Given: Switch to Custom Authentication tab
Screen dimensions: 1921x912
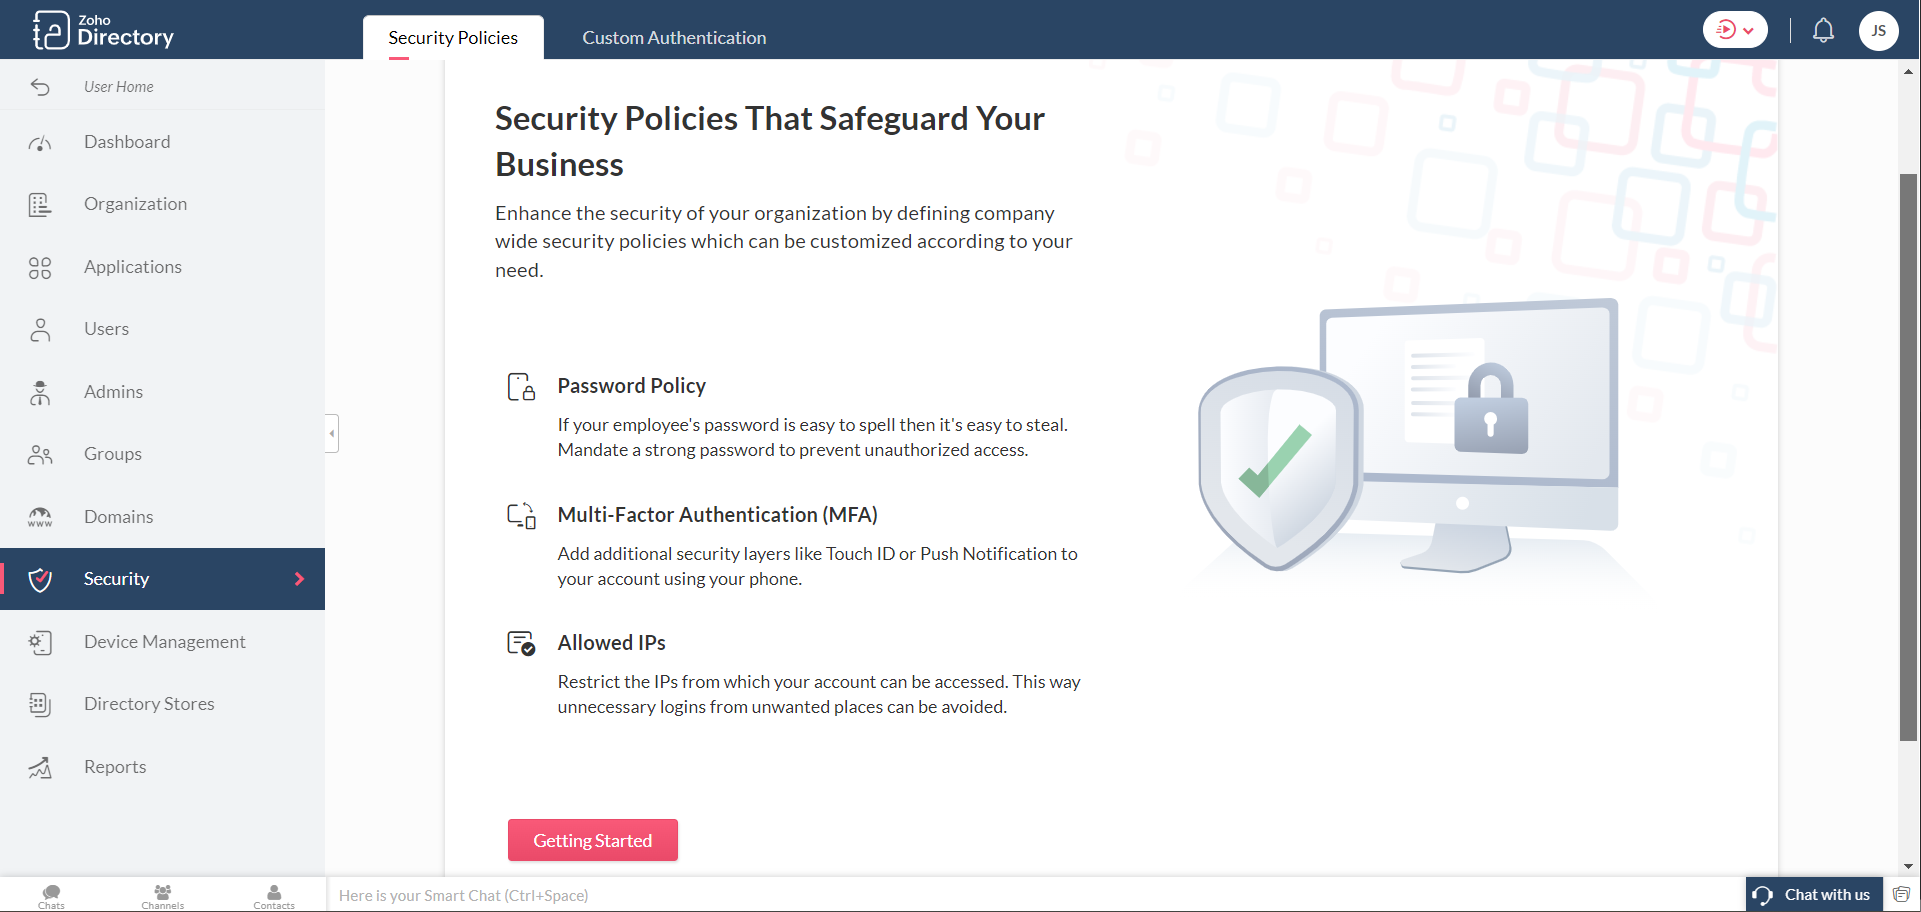Looking at the screenshot, I should tap(674, 38).
